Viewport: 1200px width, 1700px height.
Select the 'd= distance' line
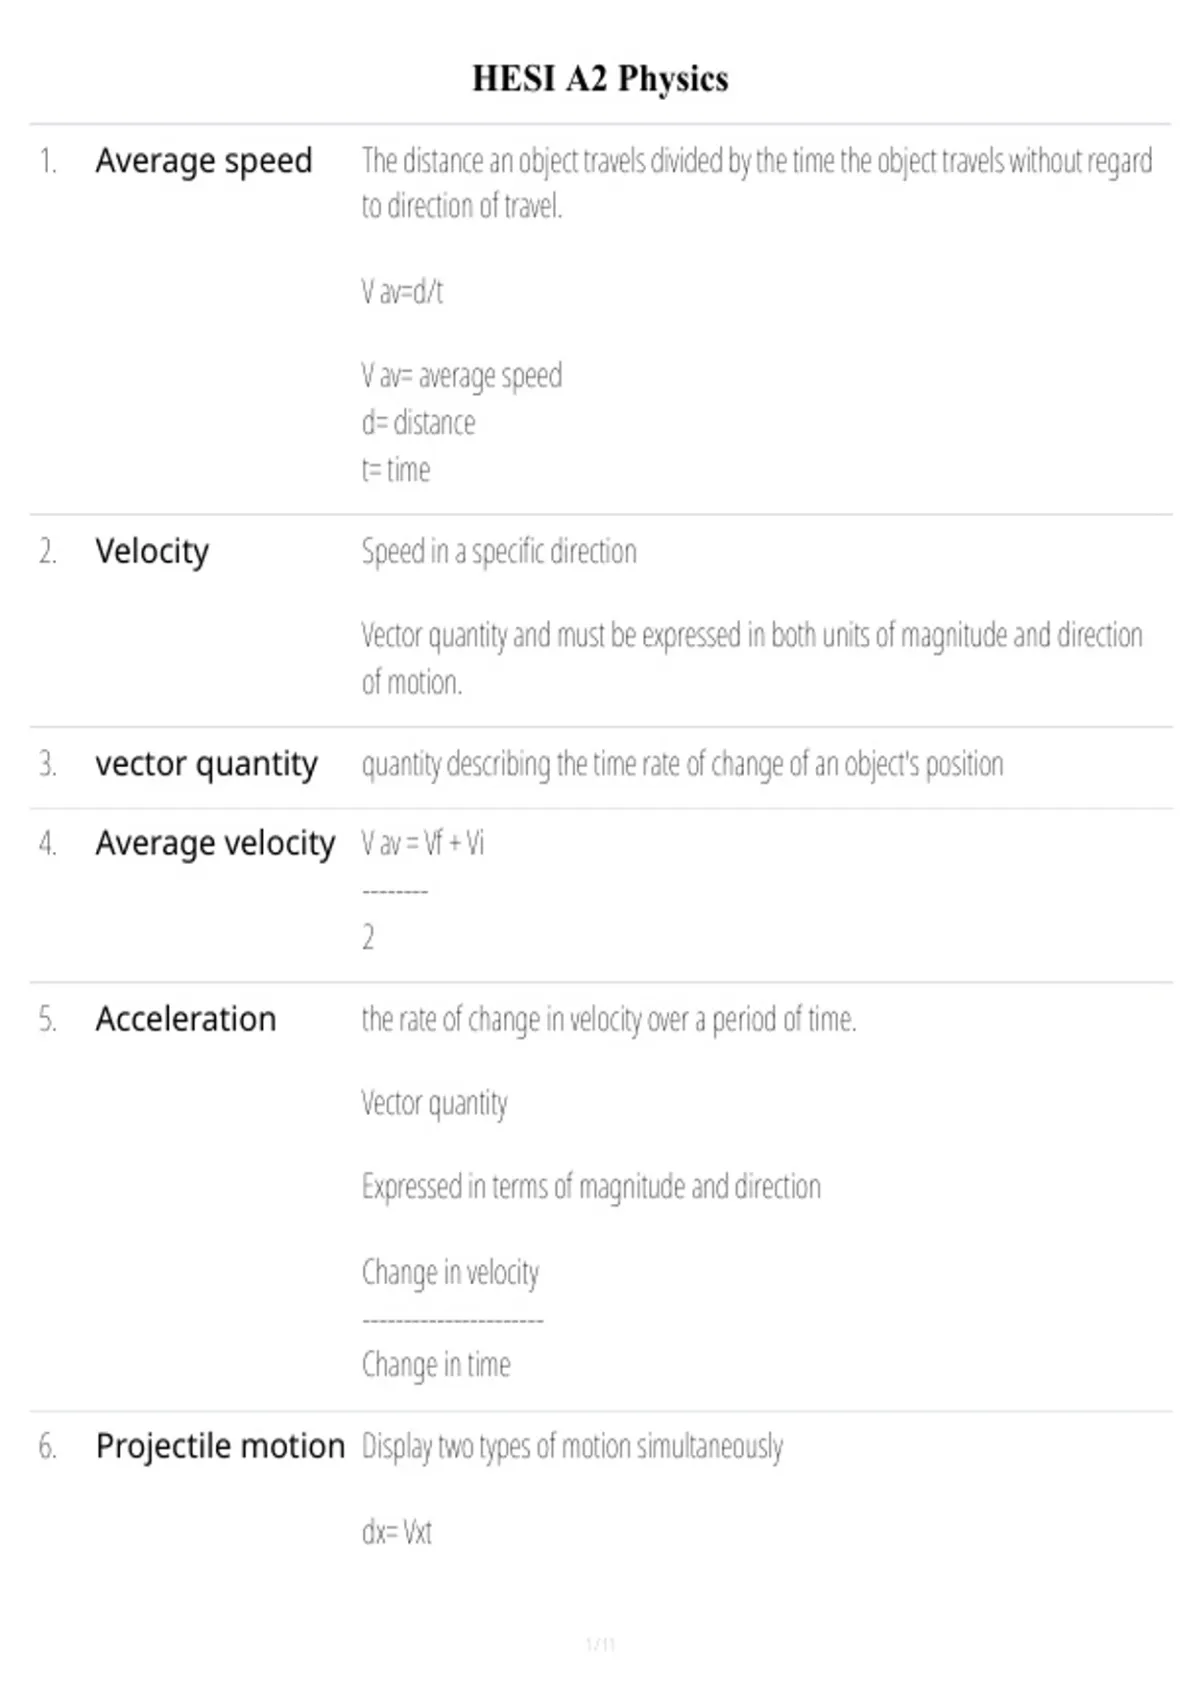(418, 423)
